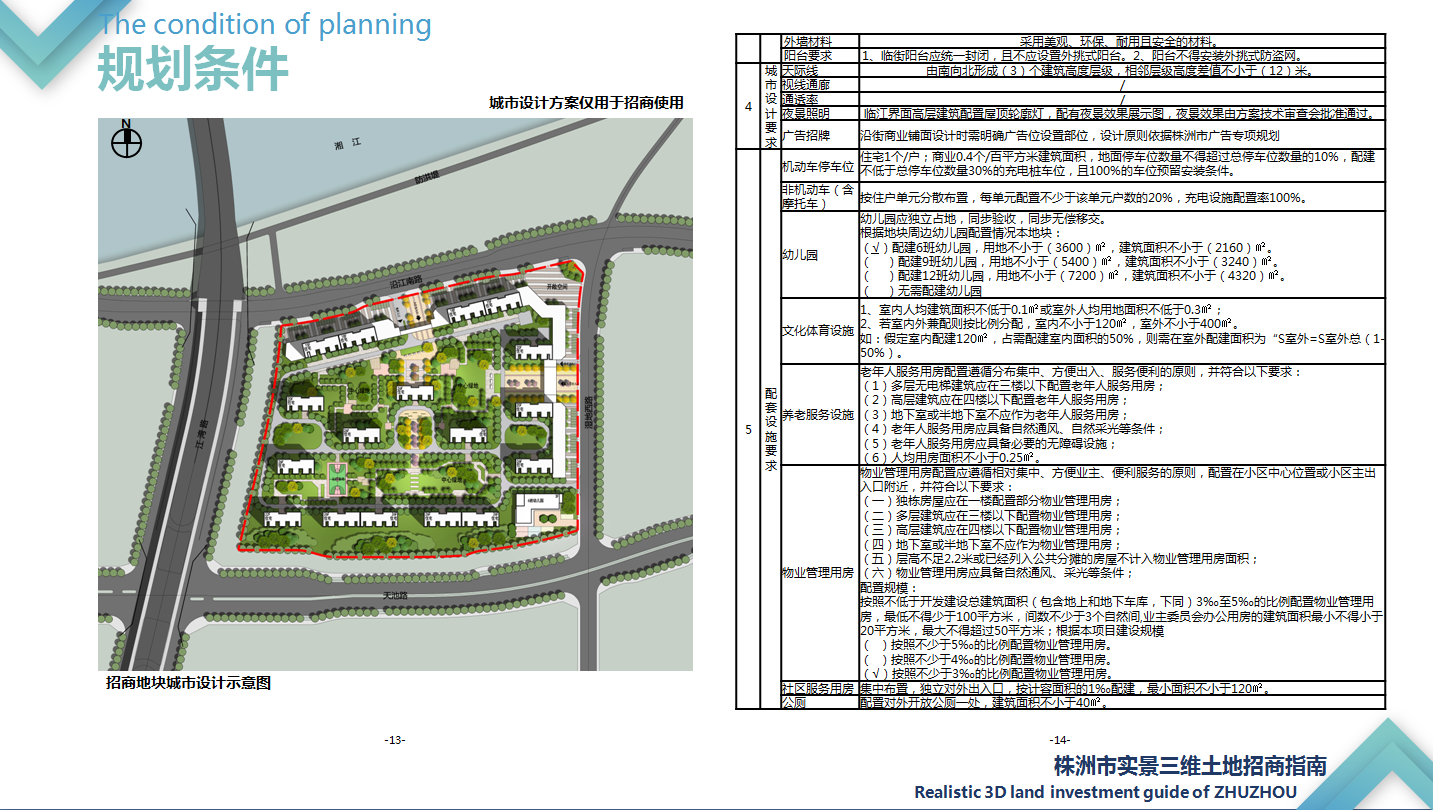
Task: Click the 株洲市实景三维土地招商指南 footer title
Action: [x=1190, y=766]
